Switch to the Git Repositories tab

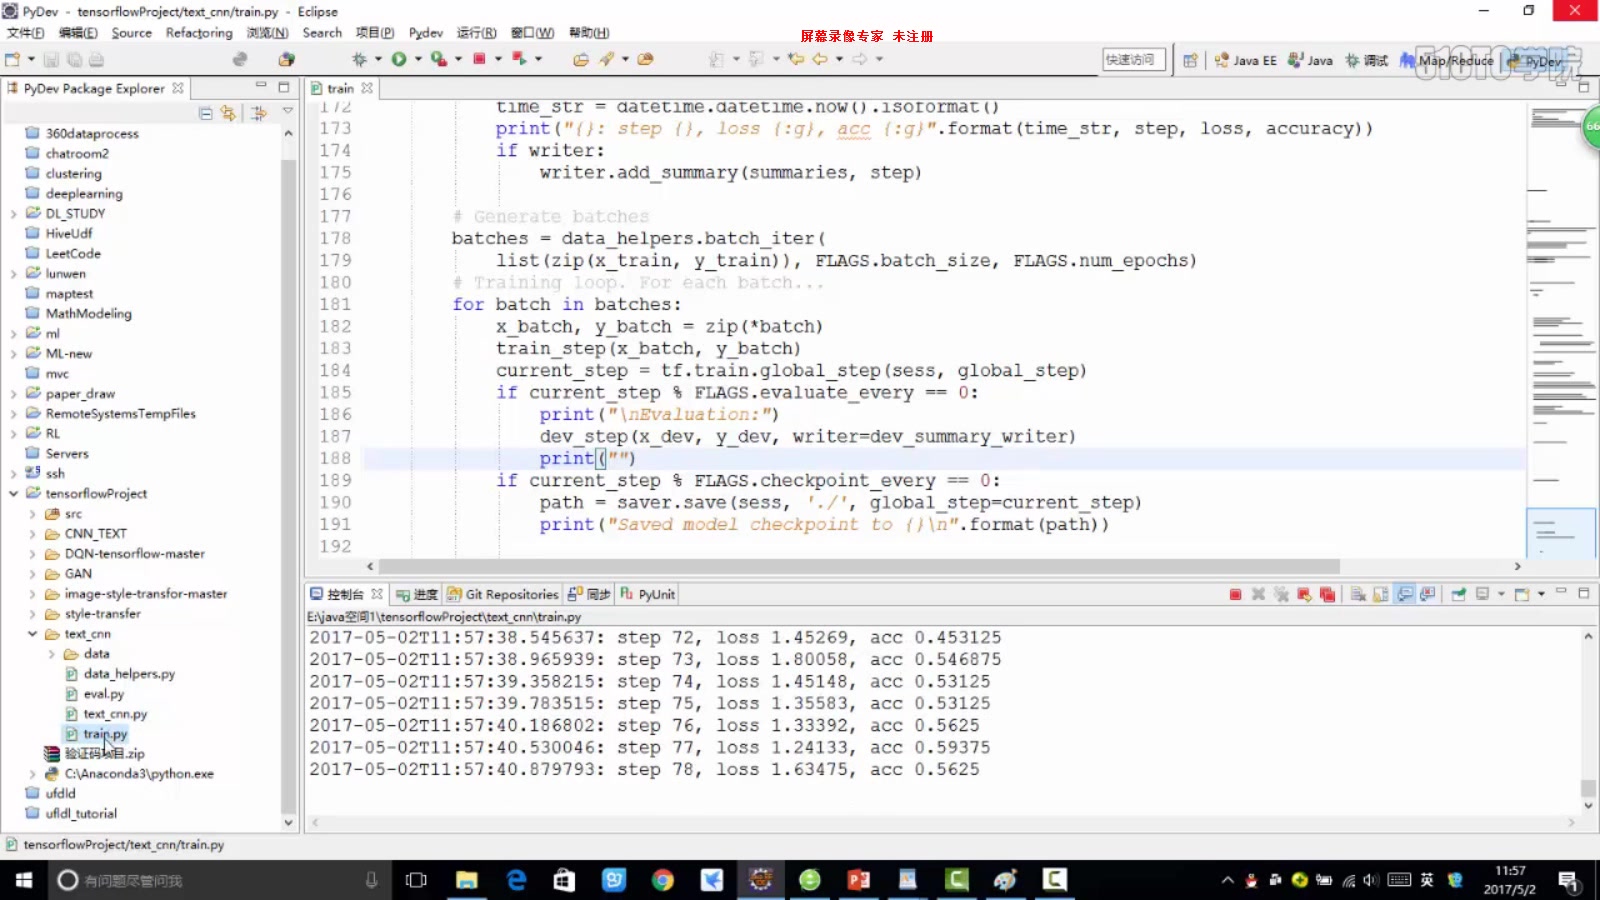pyautogui.click(x=502, y=594)
